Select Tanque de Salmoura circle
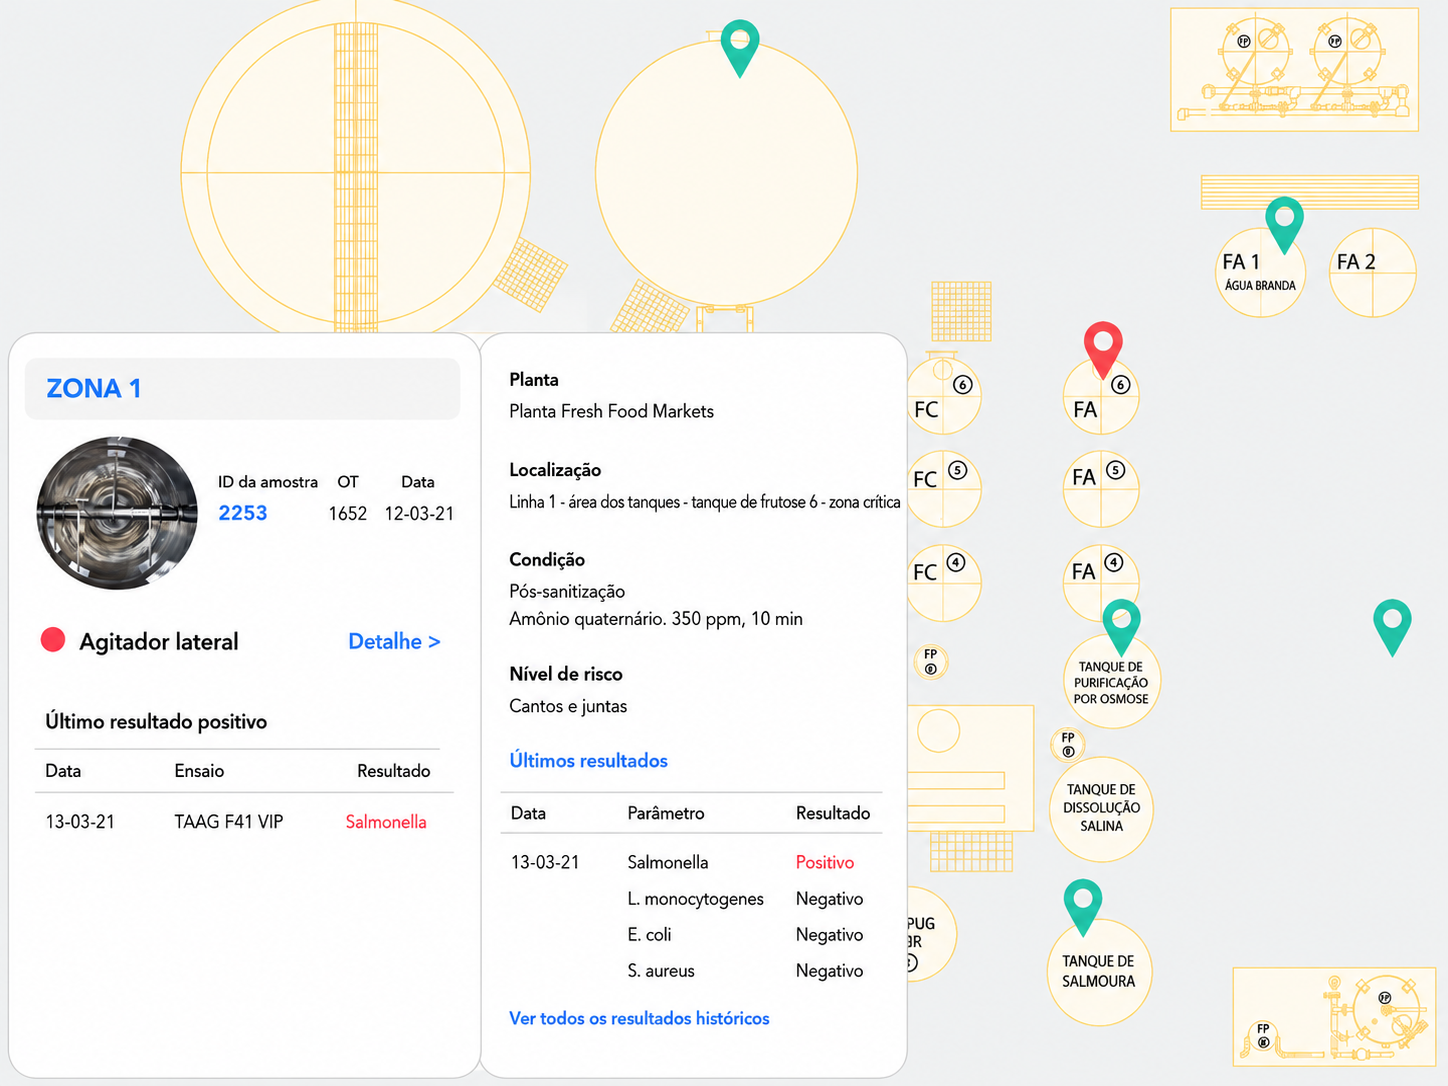The width and height of the screenshot is (1448, 1086). (1099, 972)
